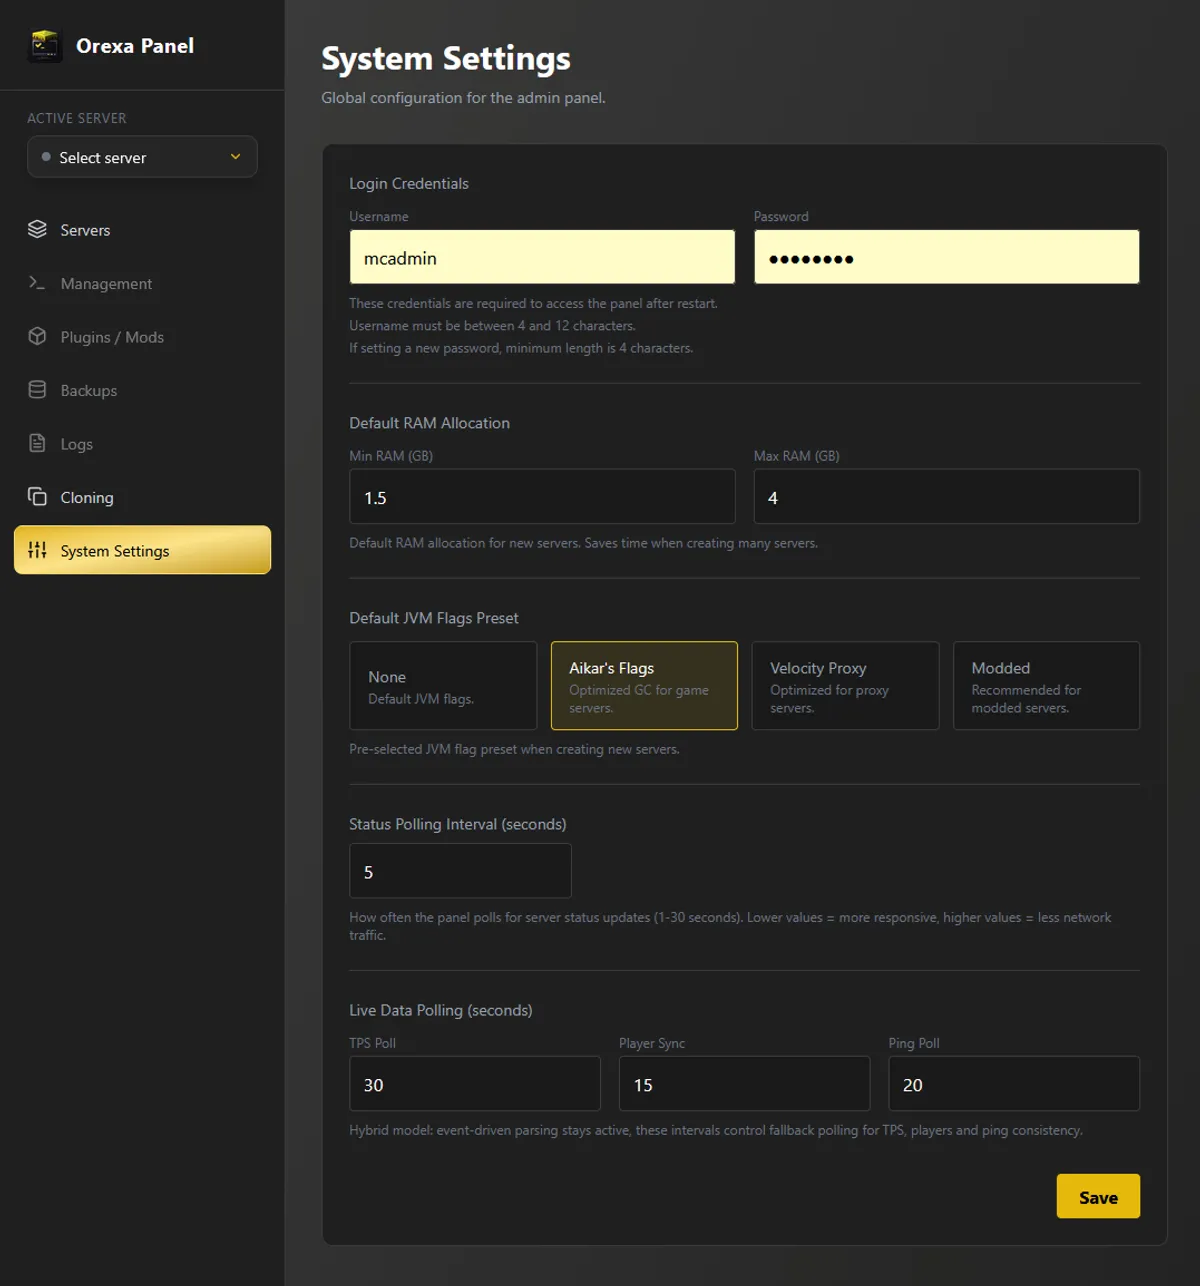
Task: Select the System Settings menu item
Action: [x=142, y=550]
